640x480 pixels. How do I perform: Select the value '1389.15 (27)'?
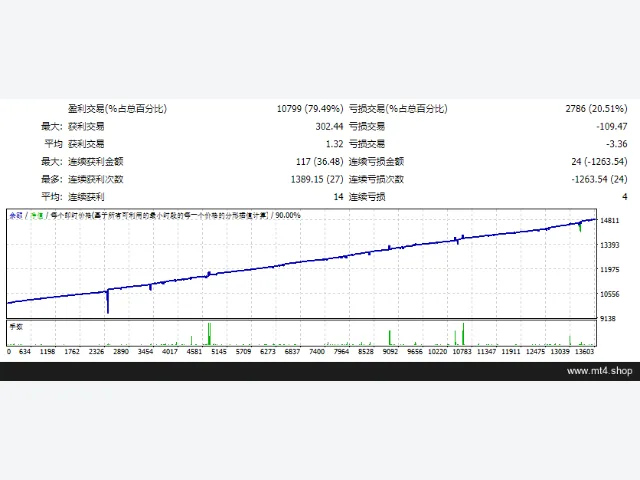point(317,179)
